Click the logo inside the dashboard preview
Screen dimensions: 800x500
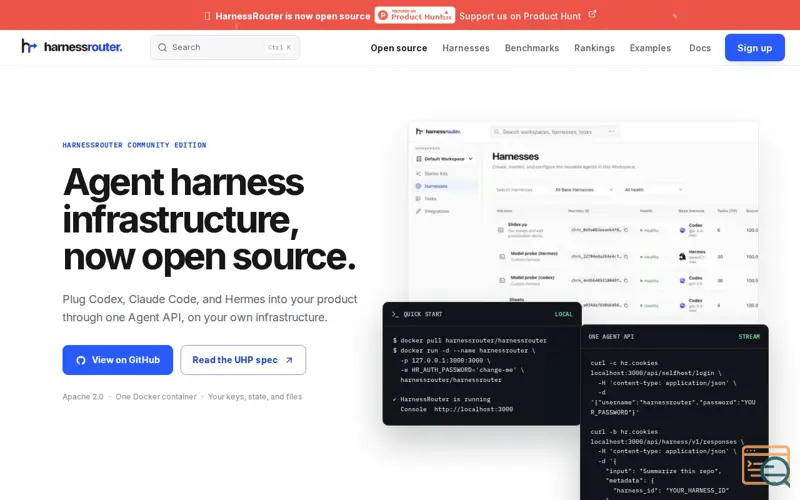tap(438, 132)
